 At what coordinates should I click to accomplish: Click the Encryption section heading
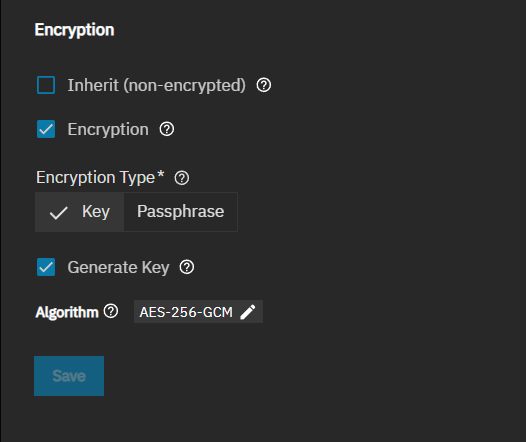coord(74,30)
